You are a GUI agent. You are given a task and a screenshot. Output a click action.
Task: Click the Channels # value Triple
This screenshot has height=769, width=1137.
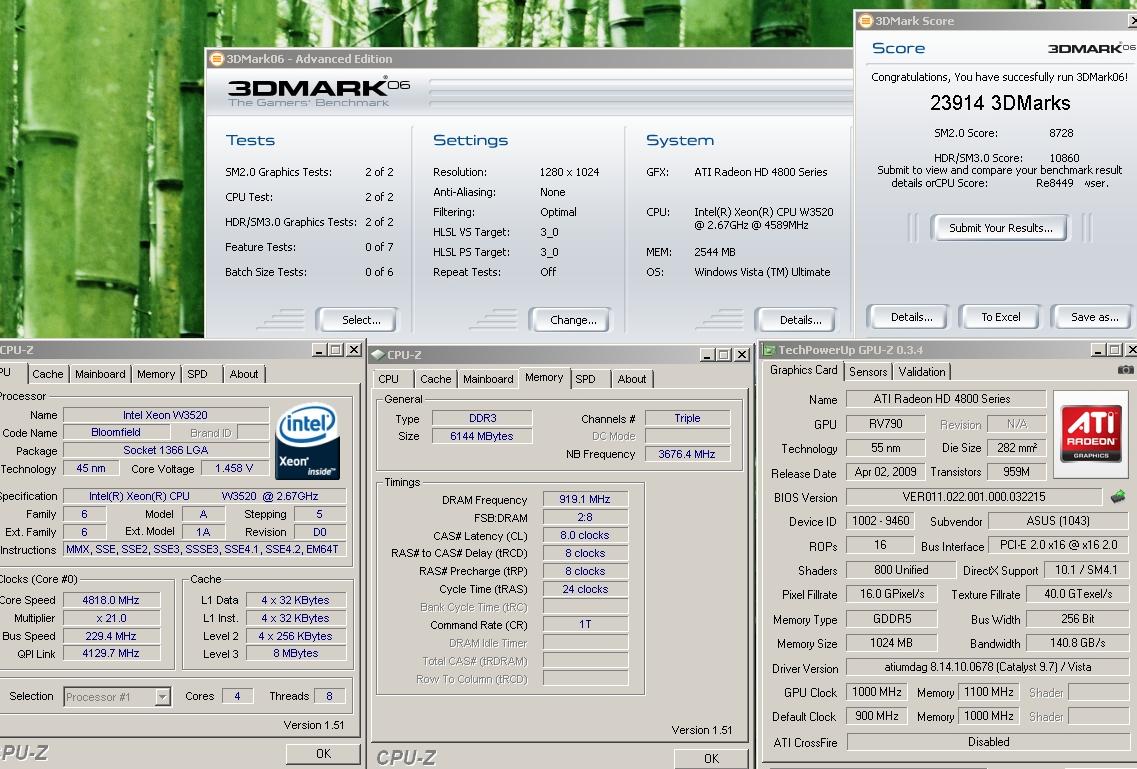pos(687,418)
